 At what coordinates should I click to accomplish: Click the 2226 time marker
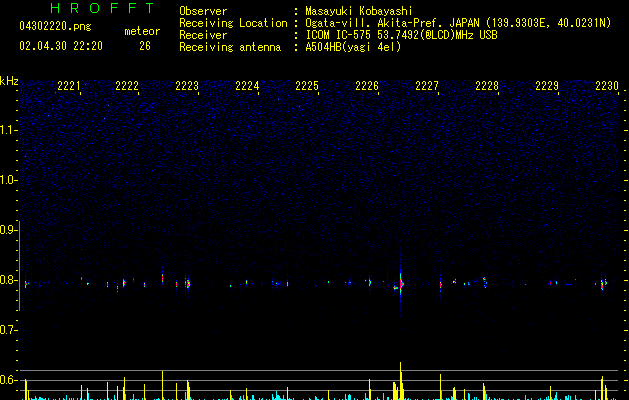pyautogui.click(x=367, y=86)
